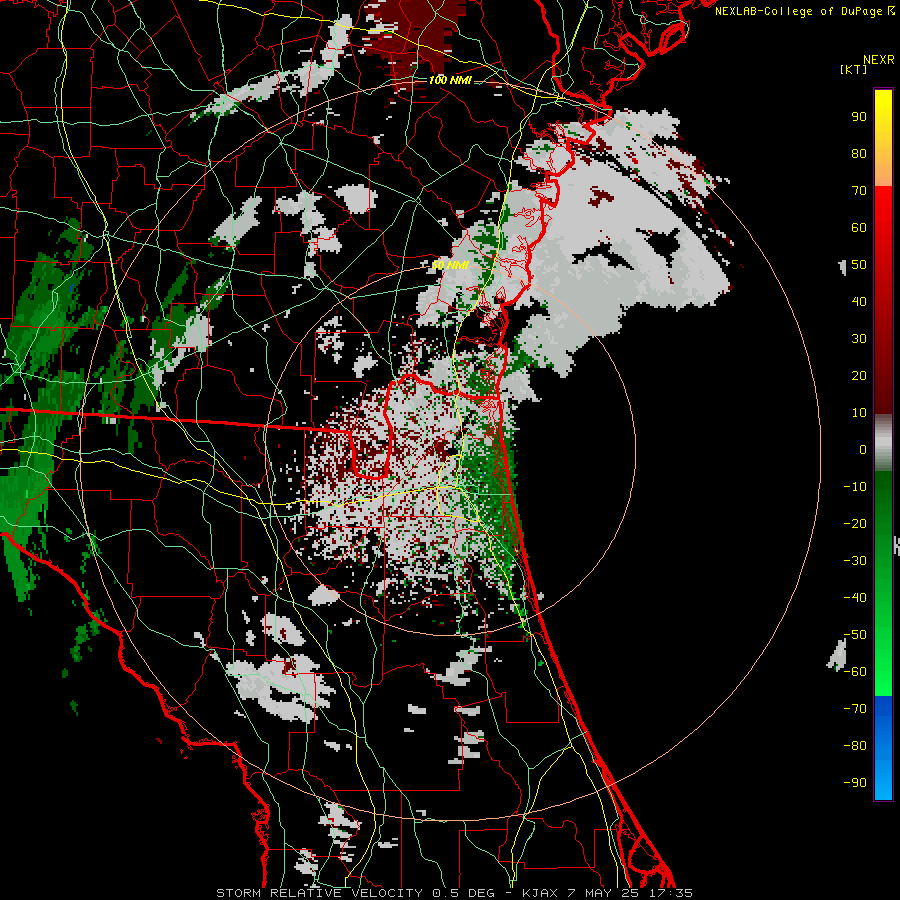Select the positive 20 scale value
The image size is (900, 900).
click(859, 376)
